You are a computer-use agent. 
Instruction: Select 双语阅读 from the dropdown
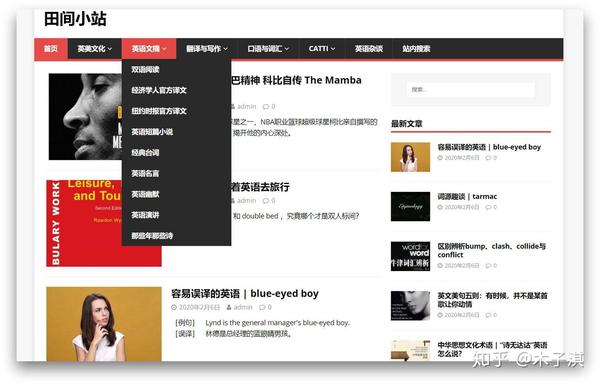click(x=176, y=70)
